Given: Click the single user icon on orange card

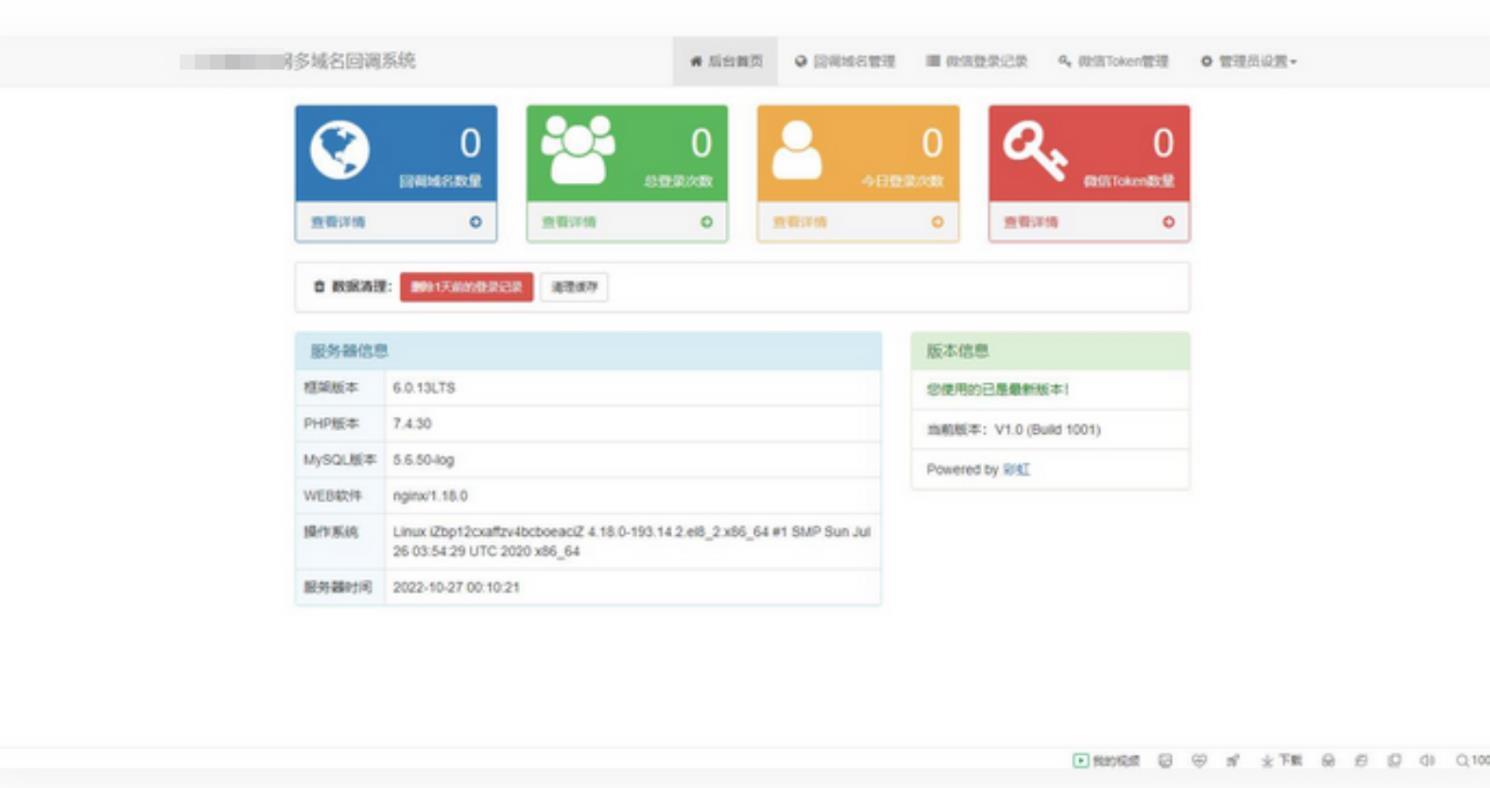Looking at the screenshot, I should point(798,150).
